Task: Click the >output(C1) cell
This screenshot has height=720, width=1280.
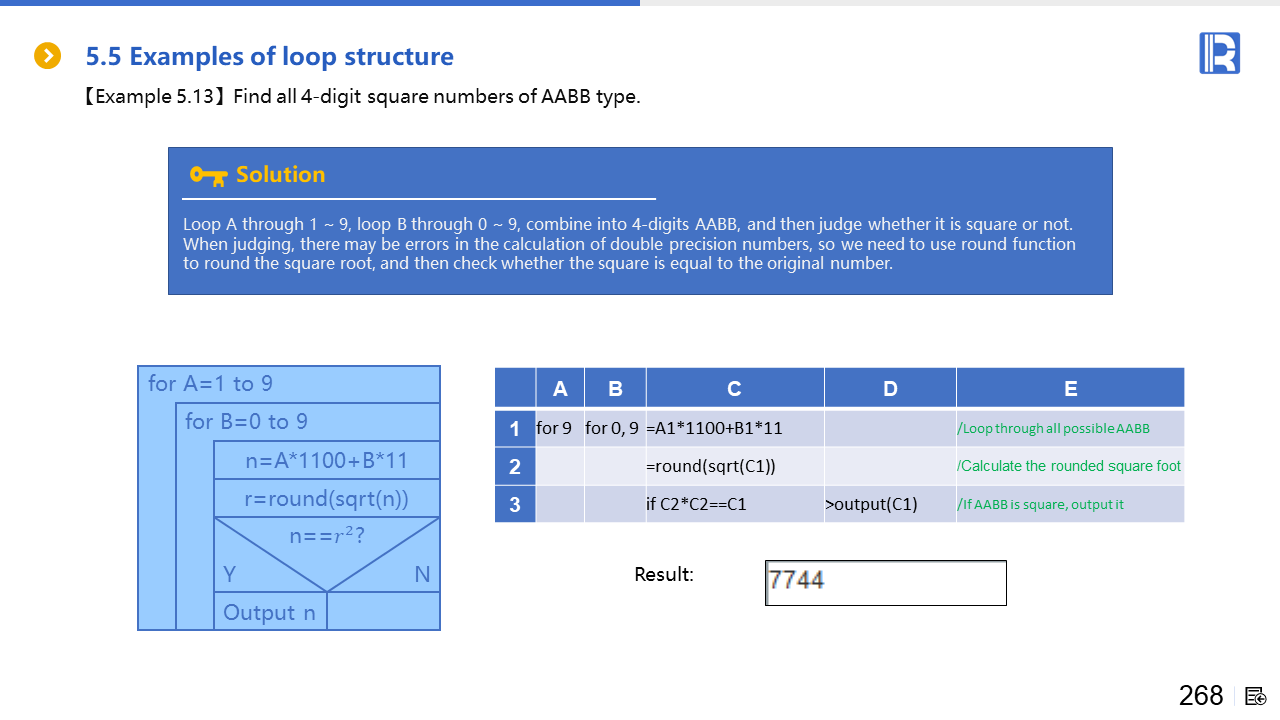Action: click(x=889, y=504)
